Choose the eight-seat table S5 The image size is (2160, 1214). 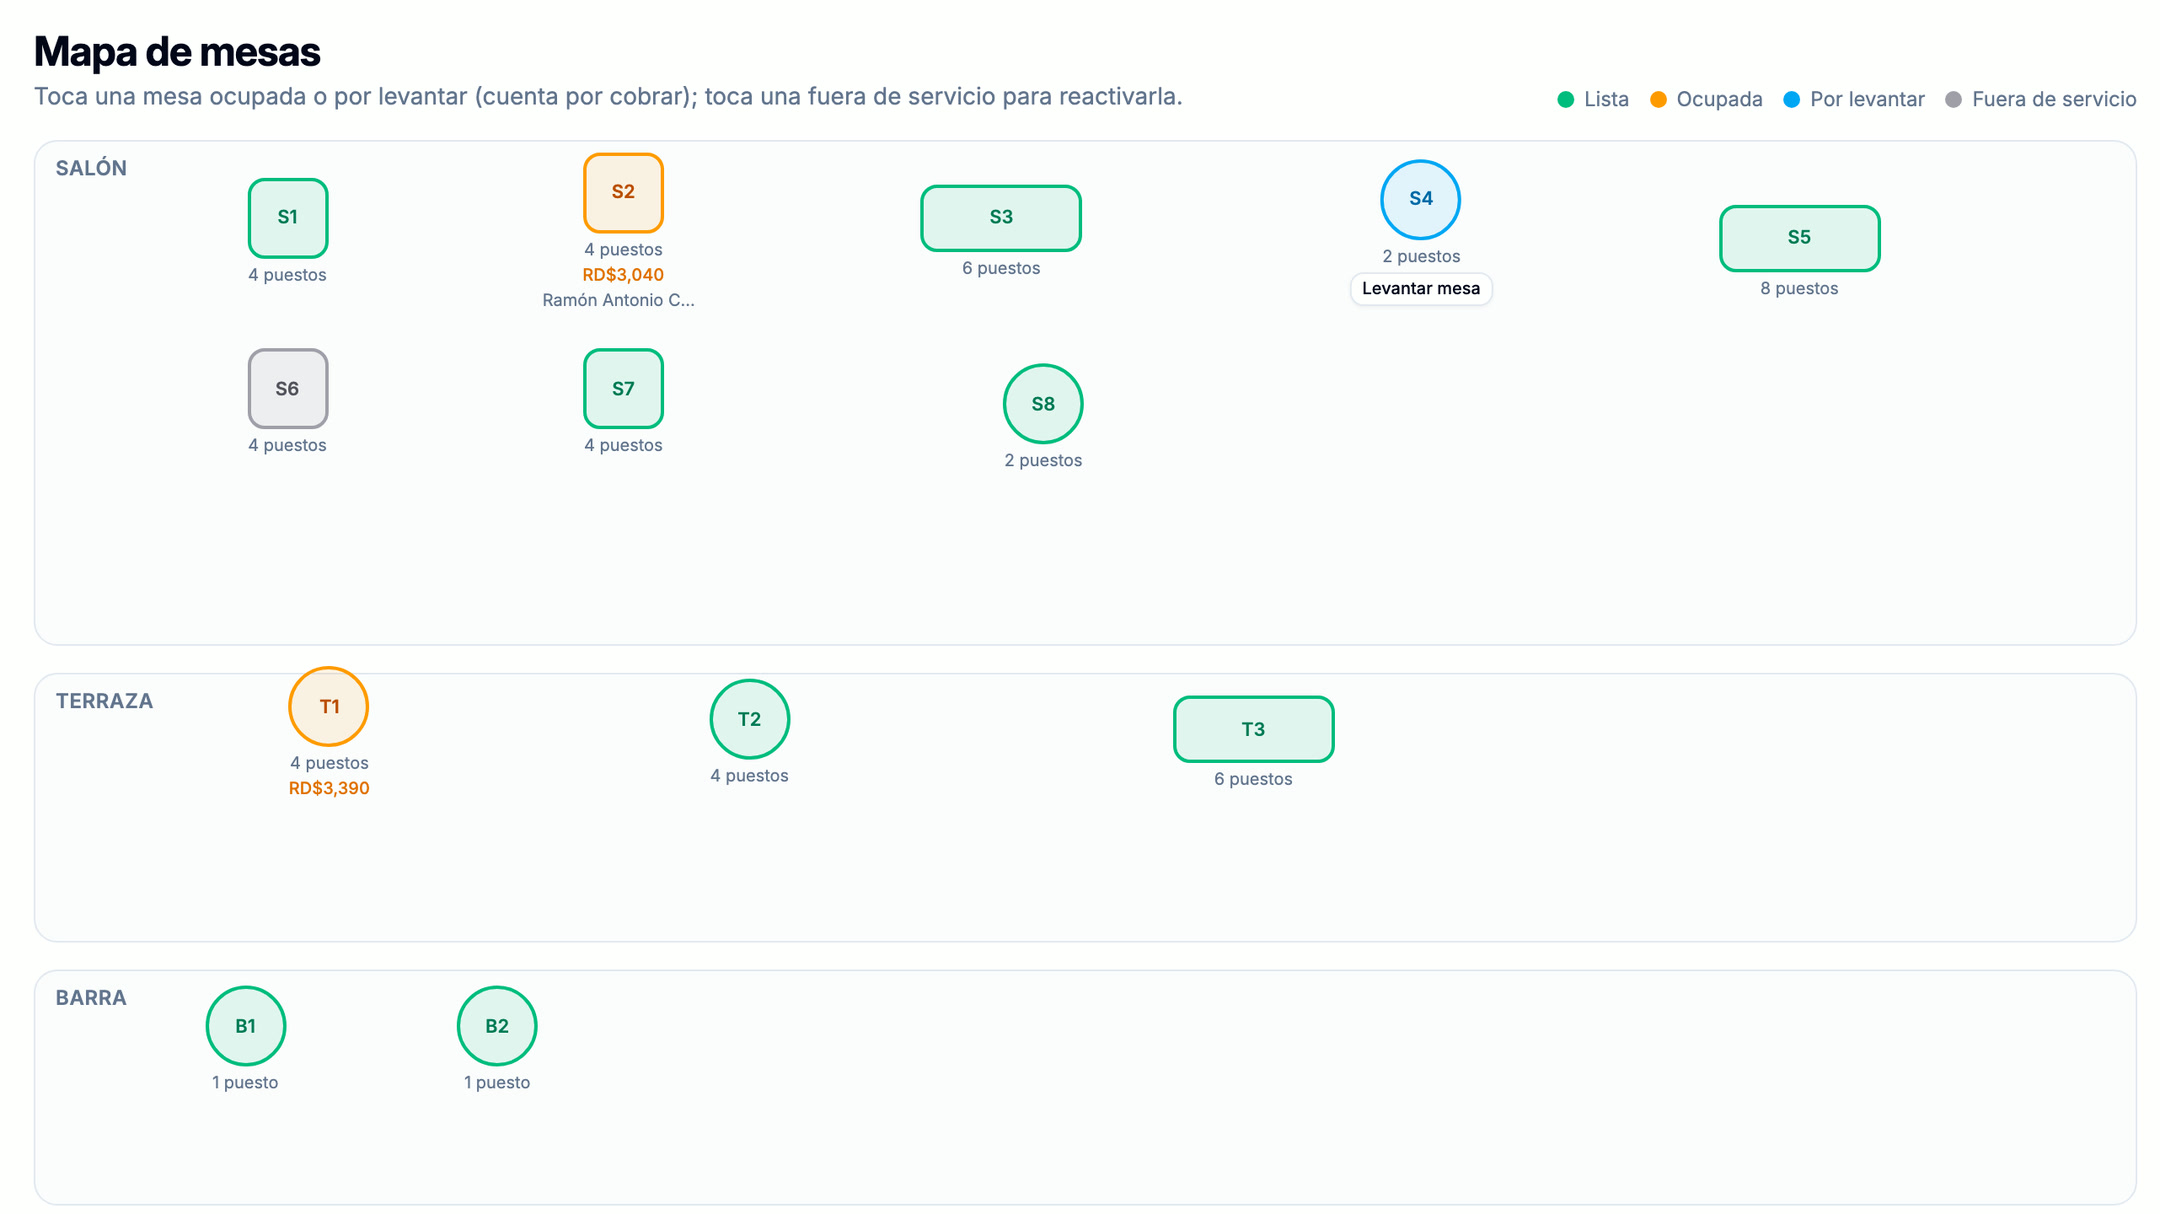(1799, 238)
